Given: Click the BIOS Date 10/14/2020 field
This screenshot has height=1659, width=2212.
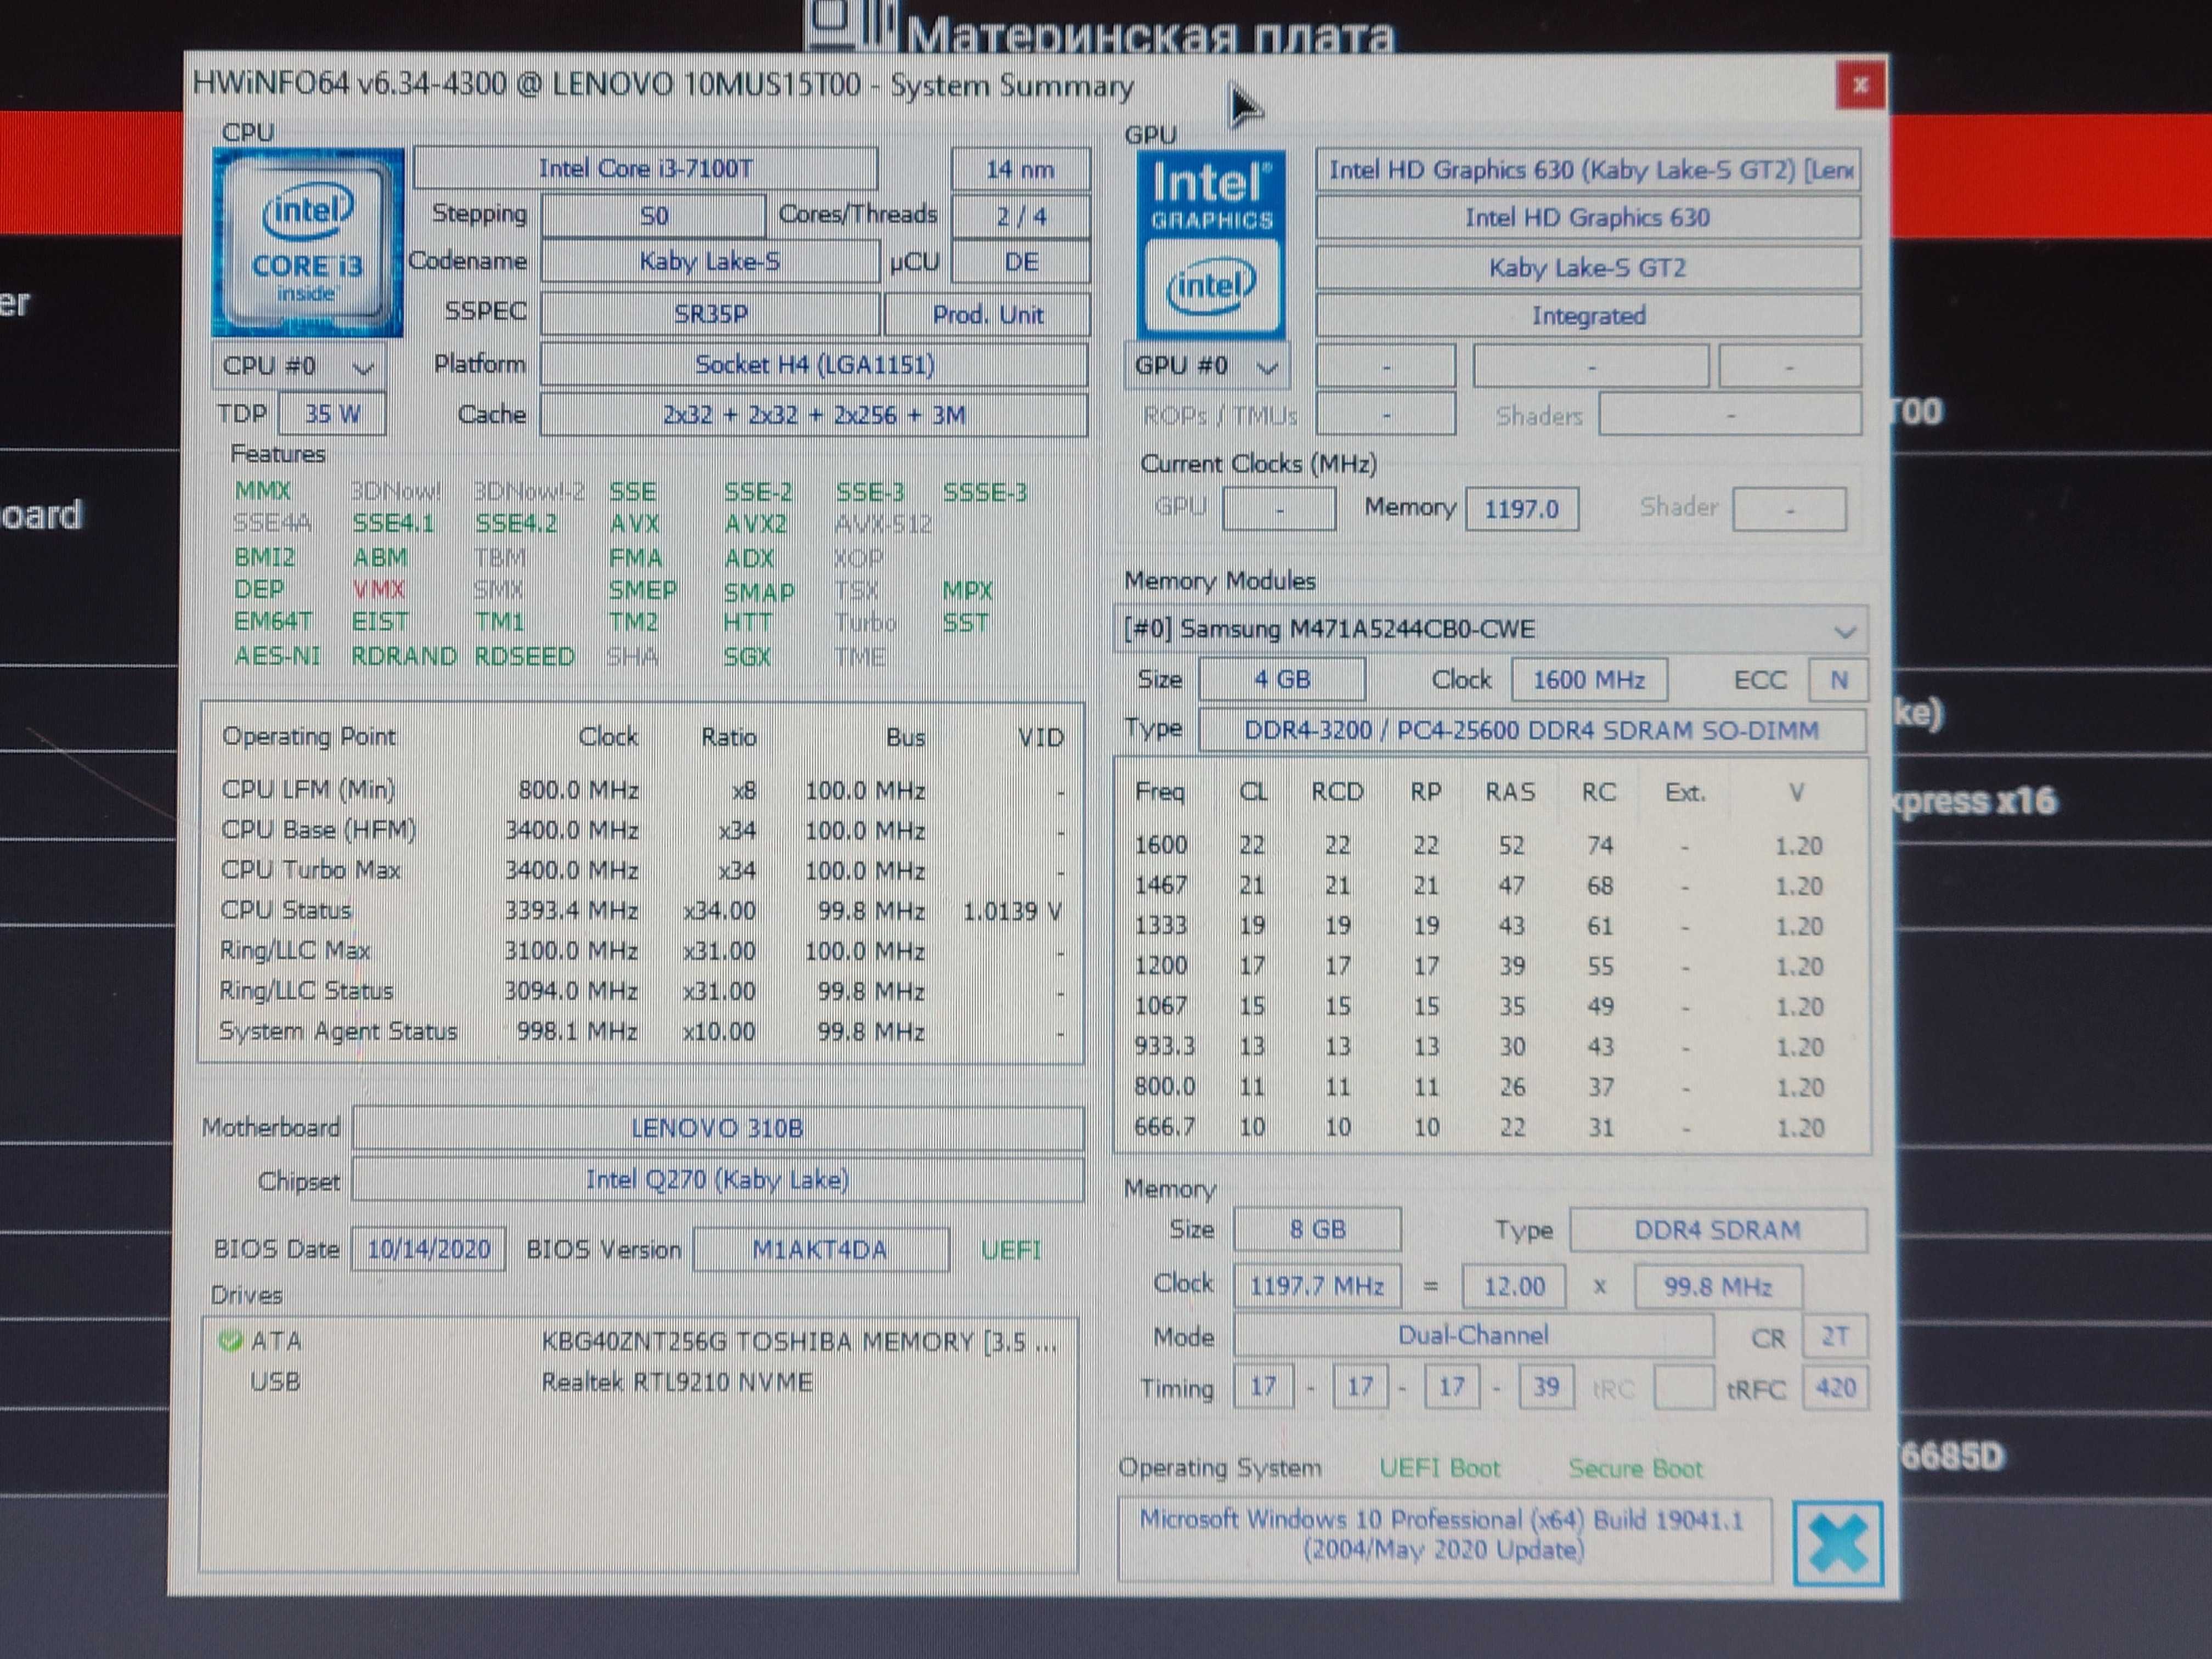Looking at the screenshot, I should point(428,1250).
